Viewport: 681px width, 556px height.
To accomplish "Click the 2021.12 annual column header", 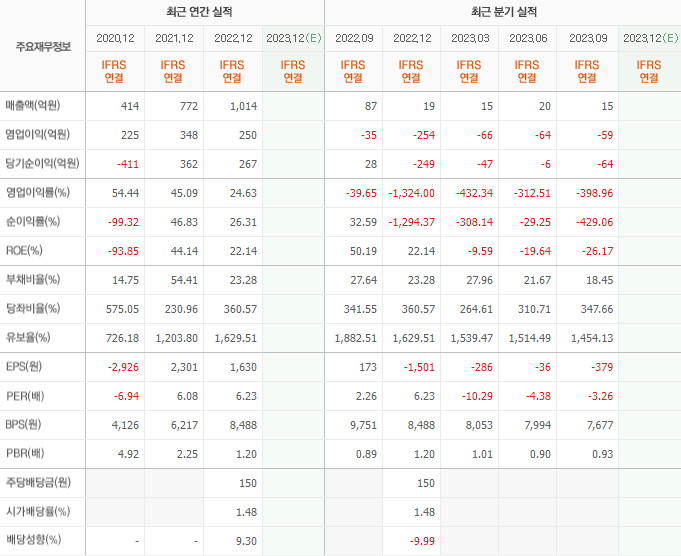I will (174, 38).
